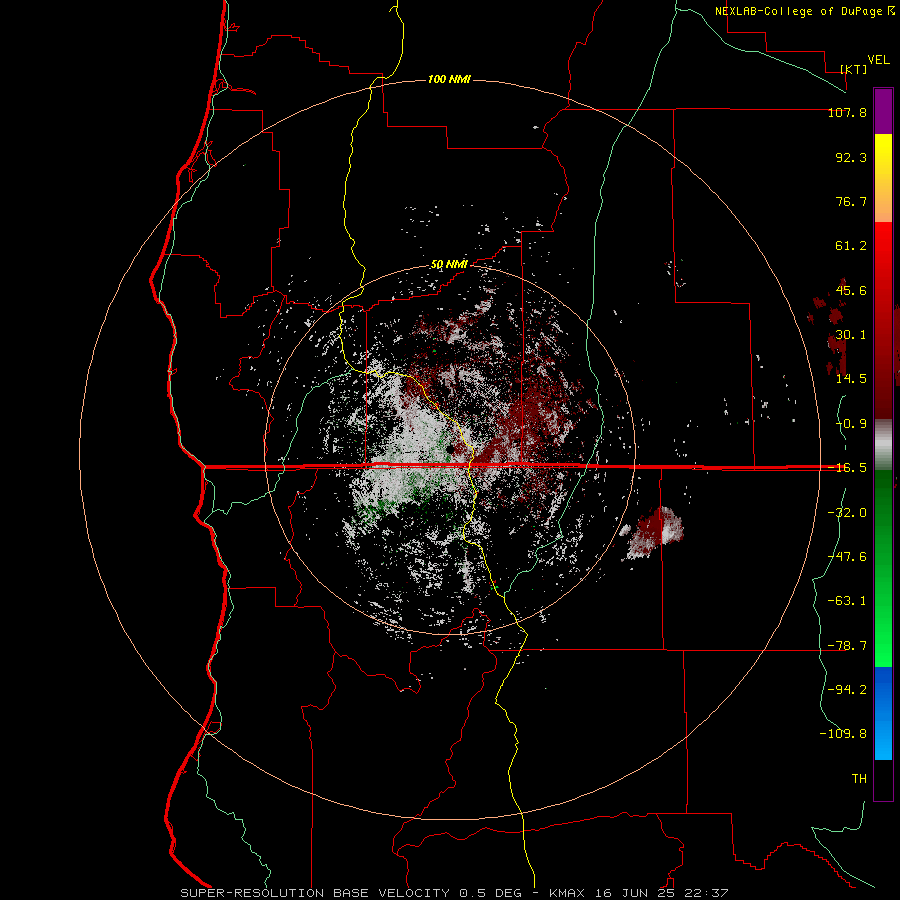Select the -109.8 scale value

point(843,734)
